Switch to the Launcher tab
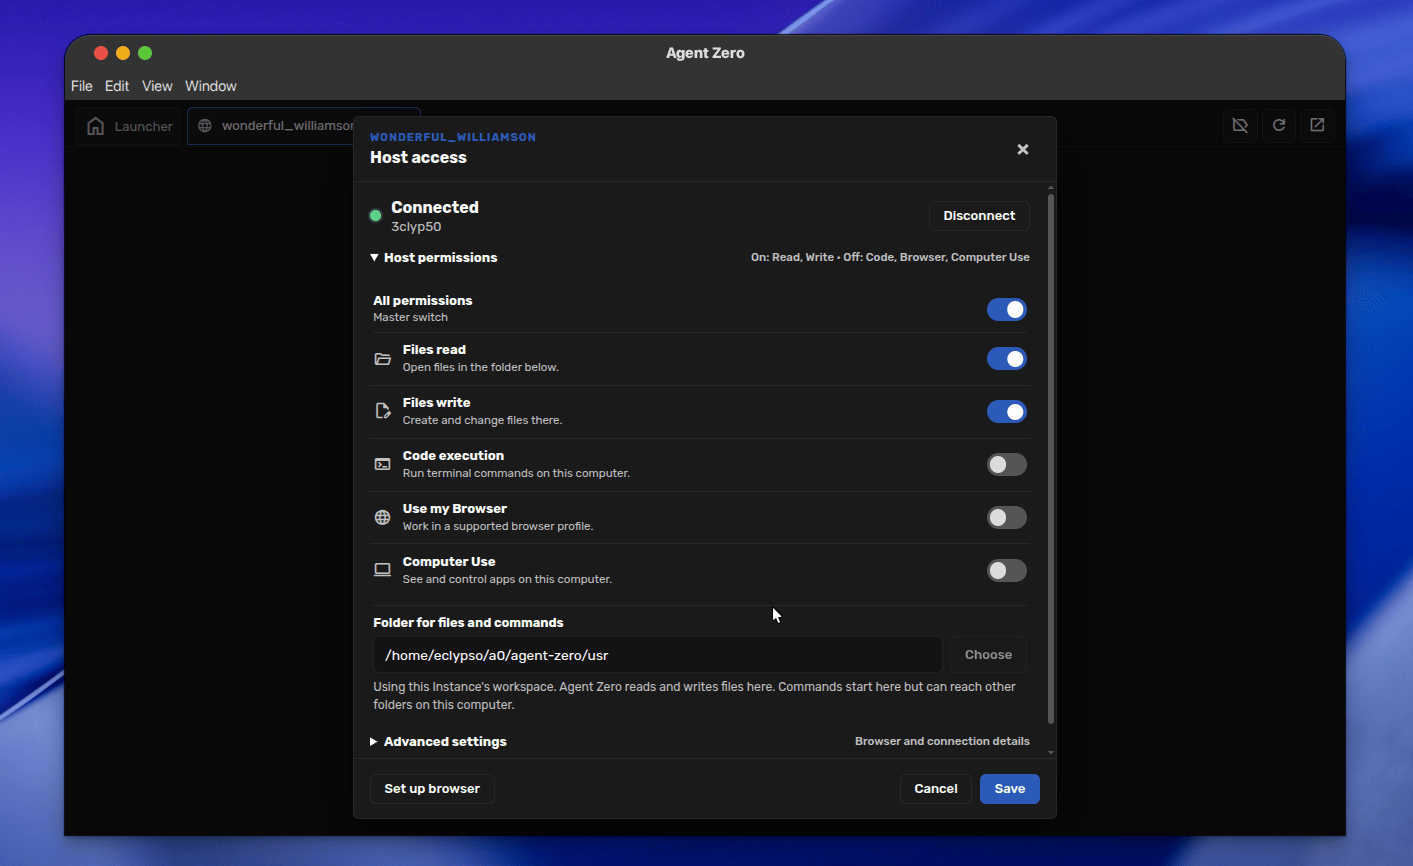The height and width of the screenshot is (866, 1413). (x=128, y=126)
